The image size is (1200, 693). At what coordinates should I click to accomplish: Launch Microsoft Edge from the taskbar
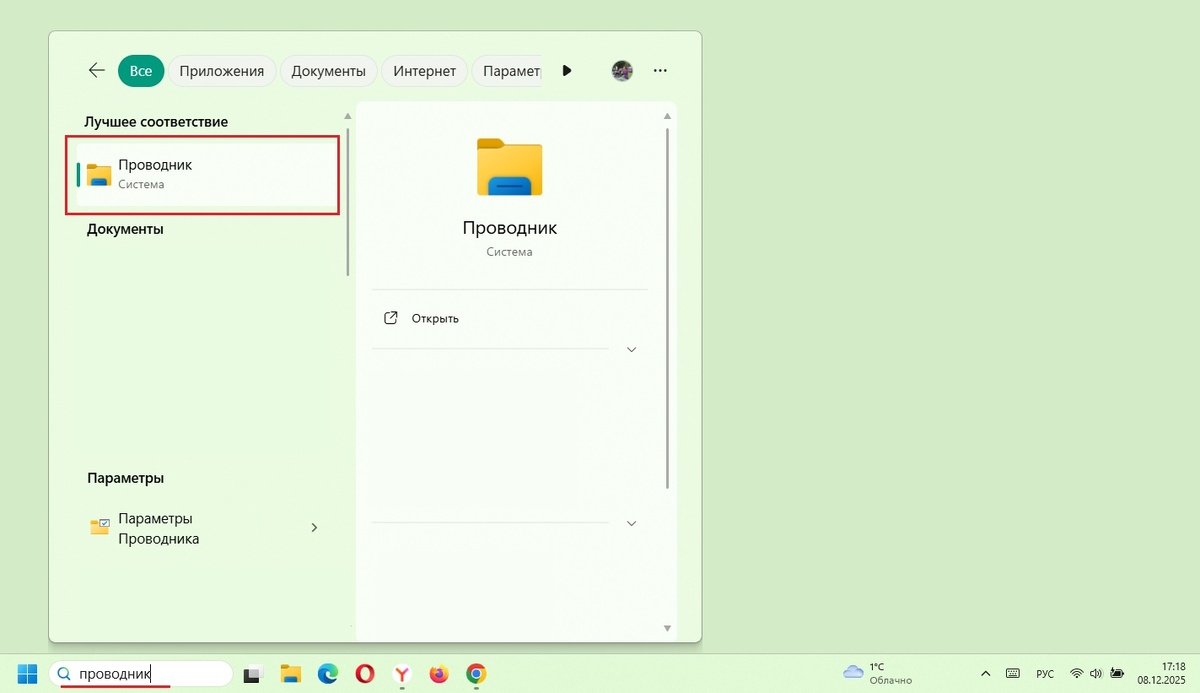pyautogui.click(x=328, y=674)
